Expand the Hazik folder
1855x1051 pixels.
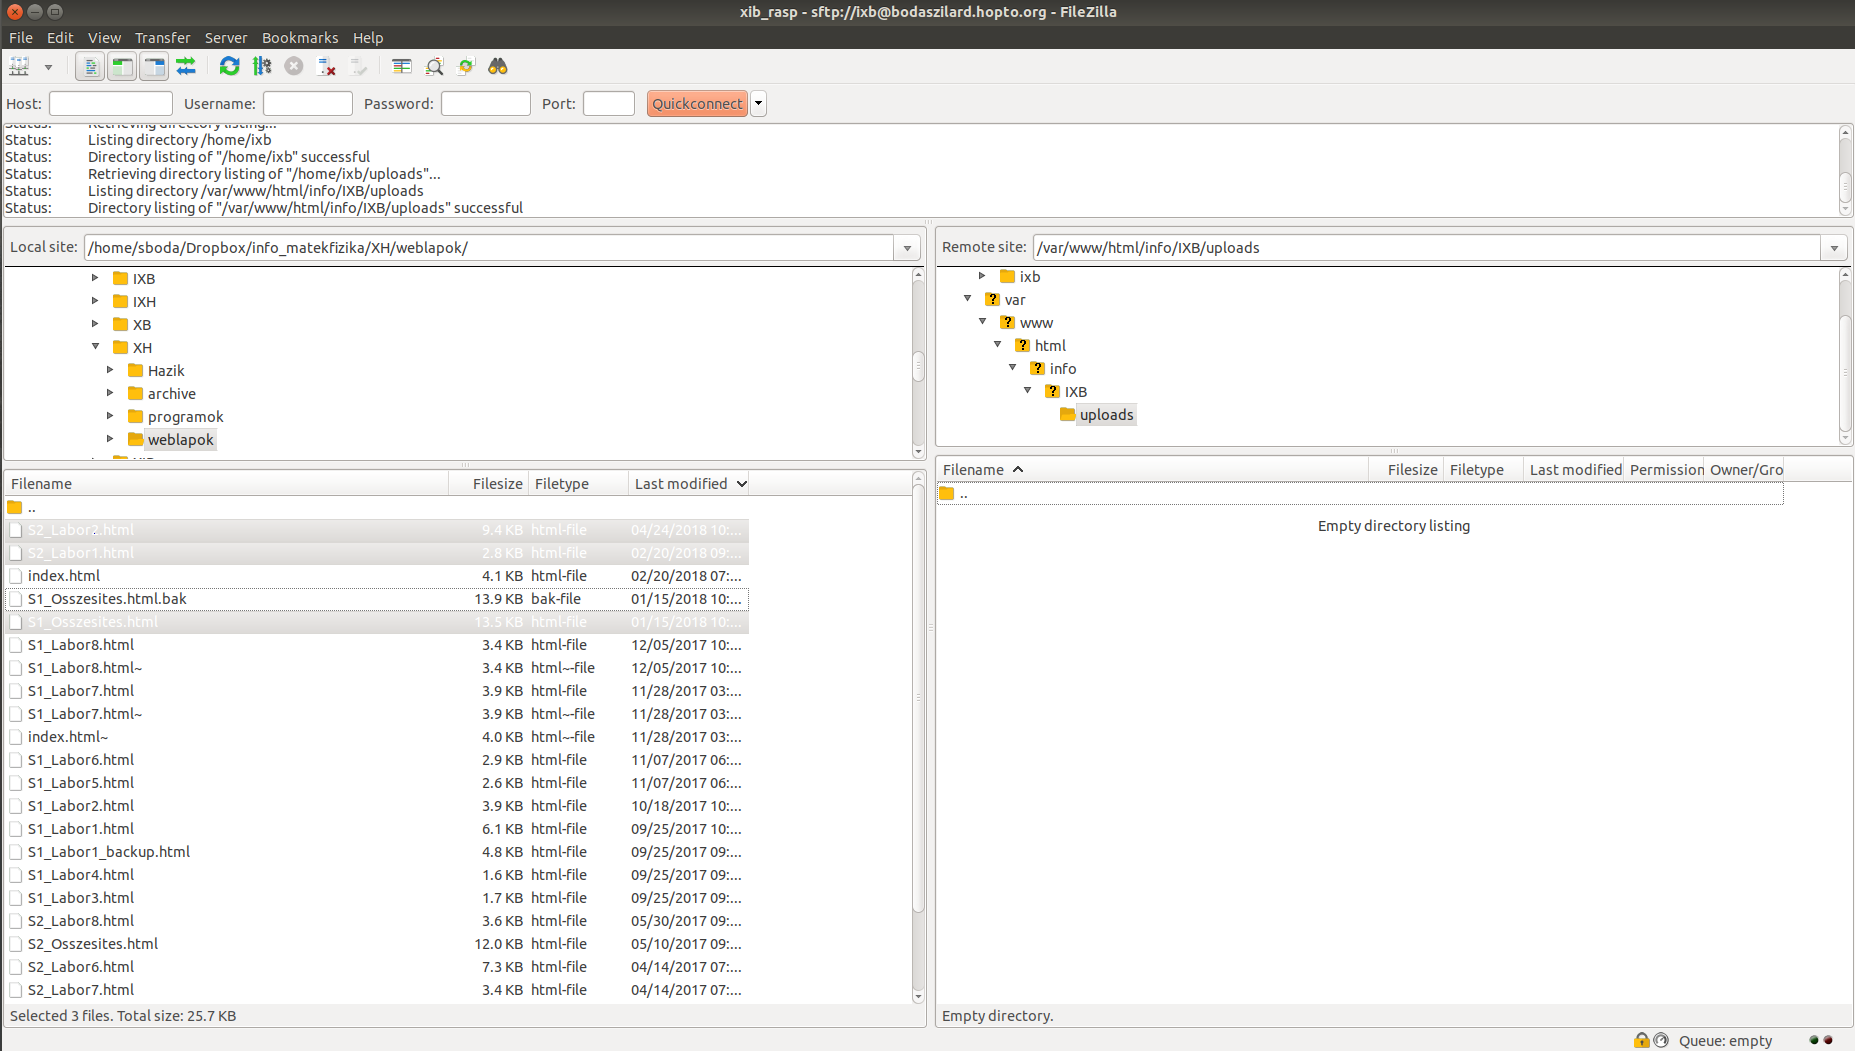(x=110, y=370)
